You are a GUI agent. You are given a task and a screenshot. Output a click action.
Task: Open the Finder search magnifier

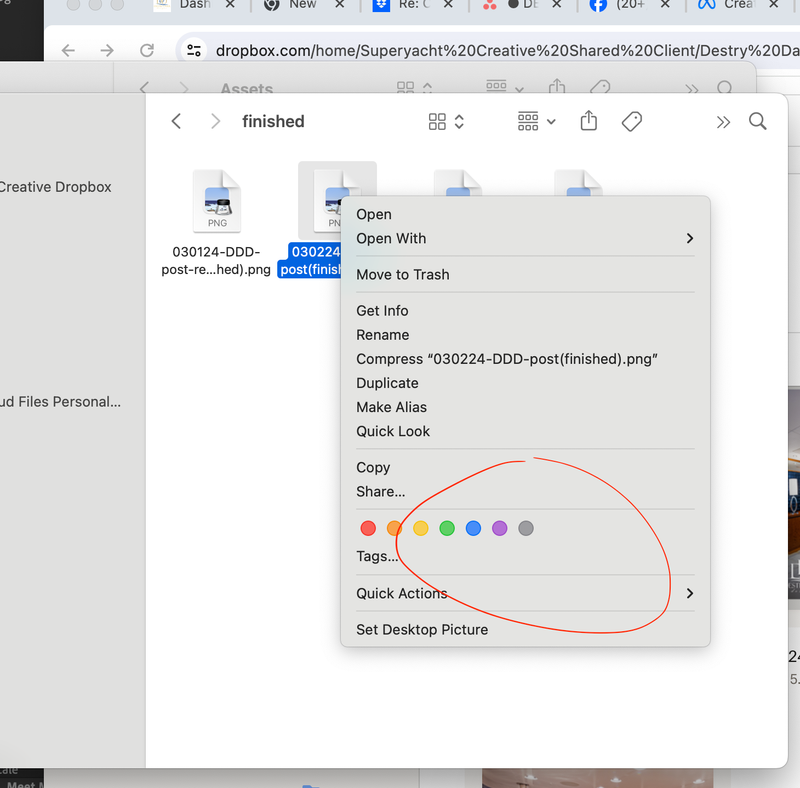758,121
